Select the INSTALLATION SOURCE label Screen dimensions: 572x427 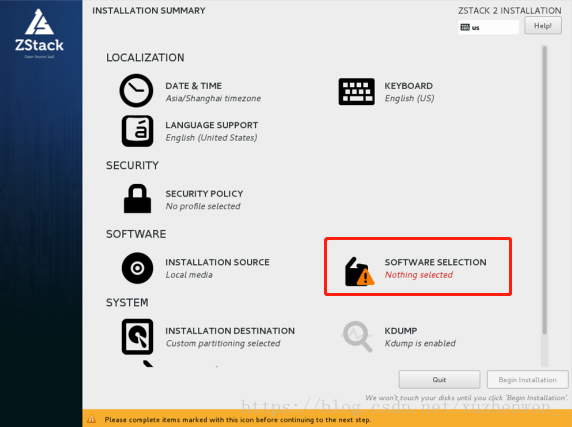(x=217, y=262)
